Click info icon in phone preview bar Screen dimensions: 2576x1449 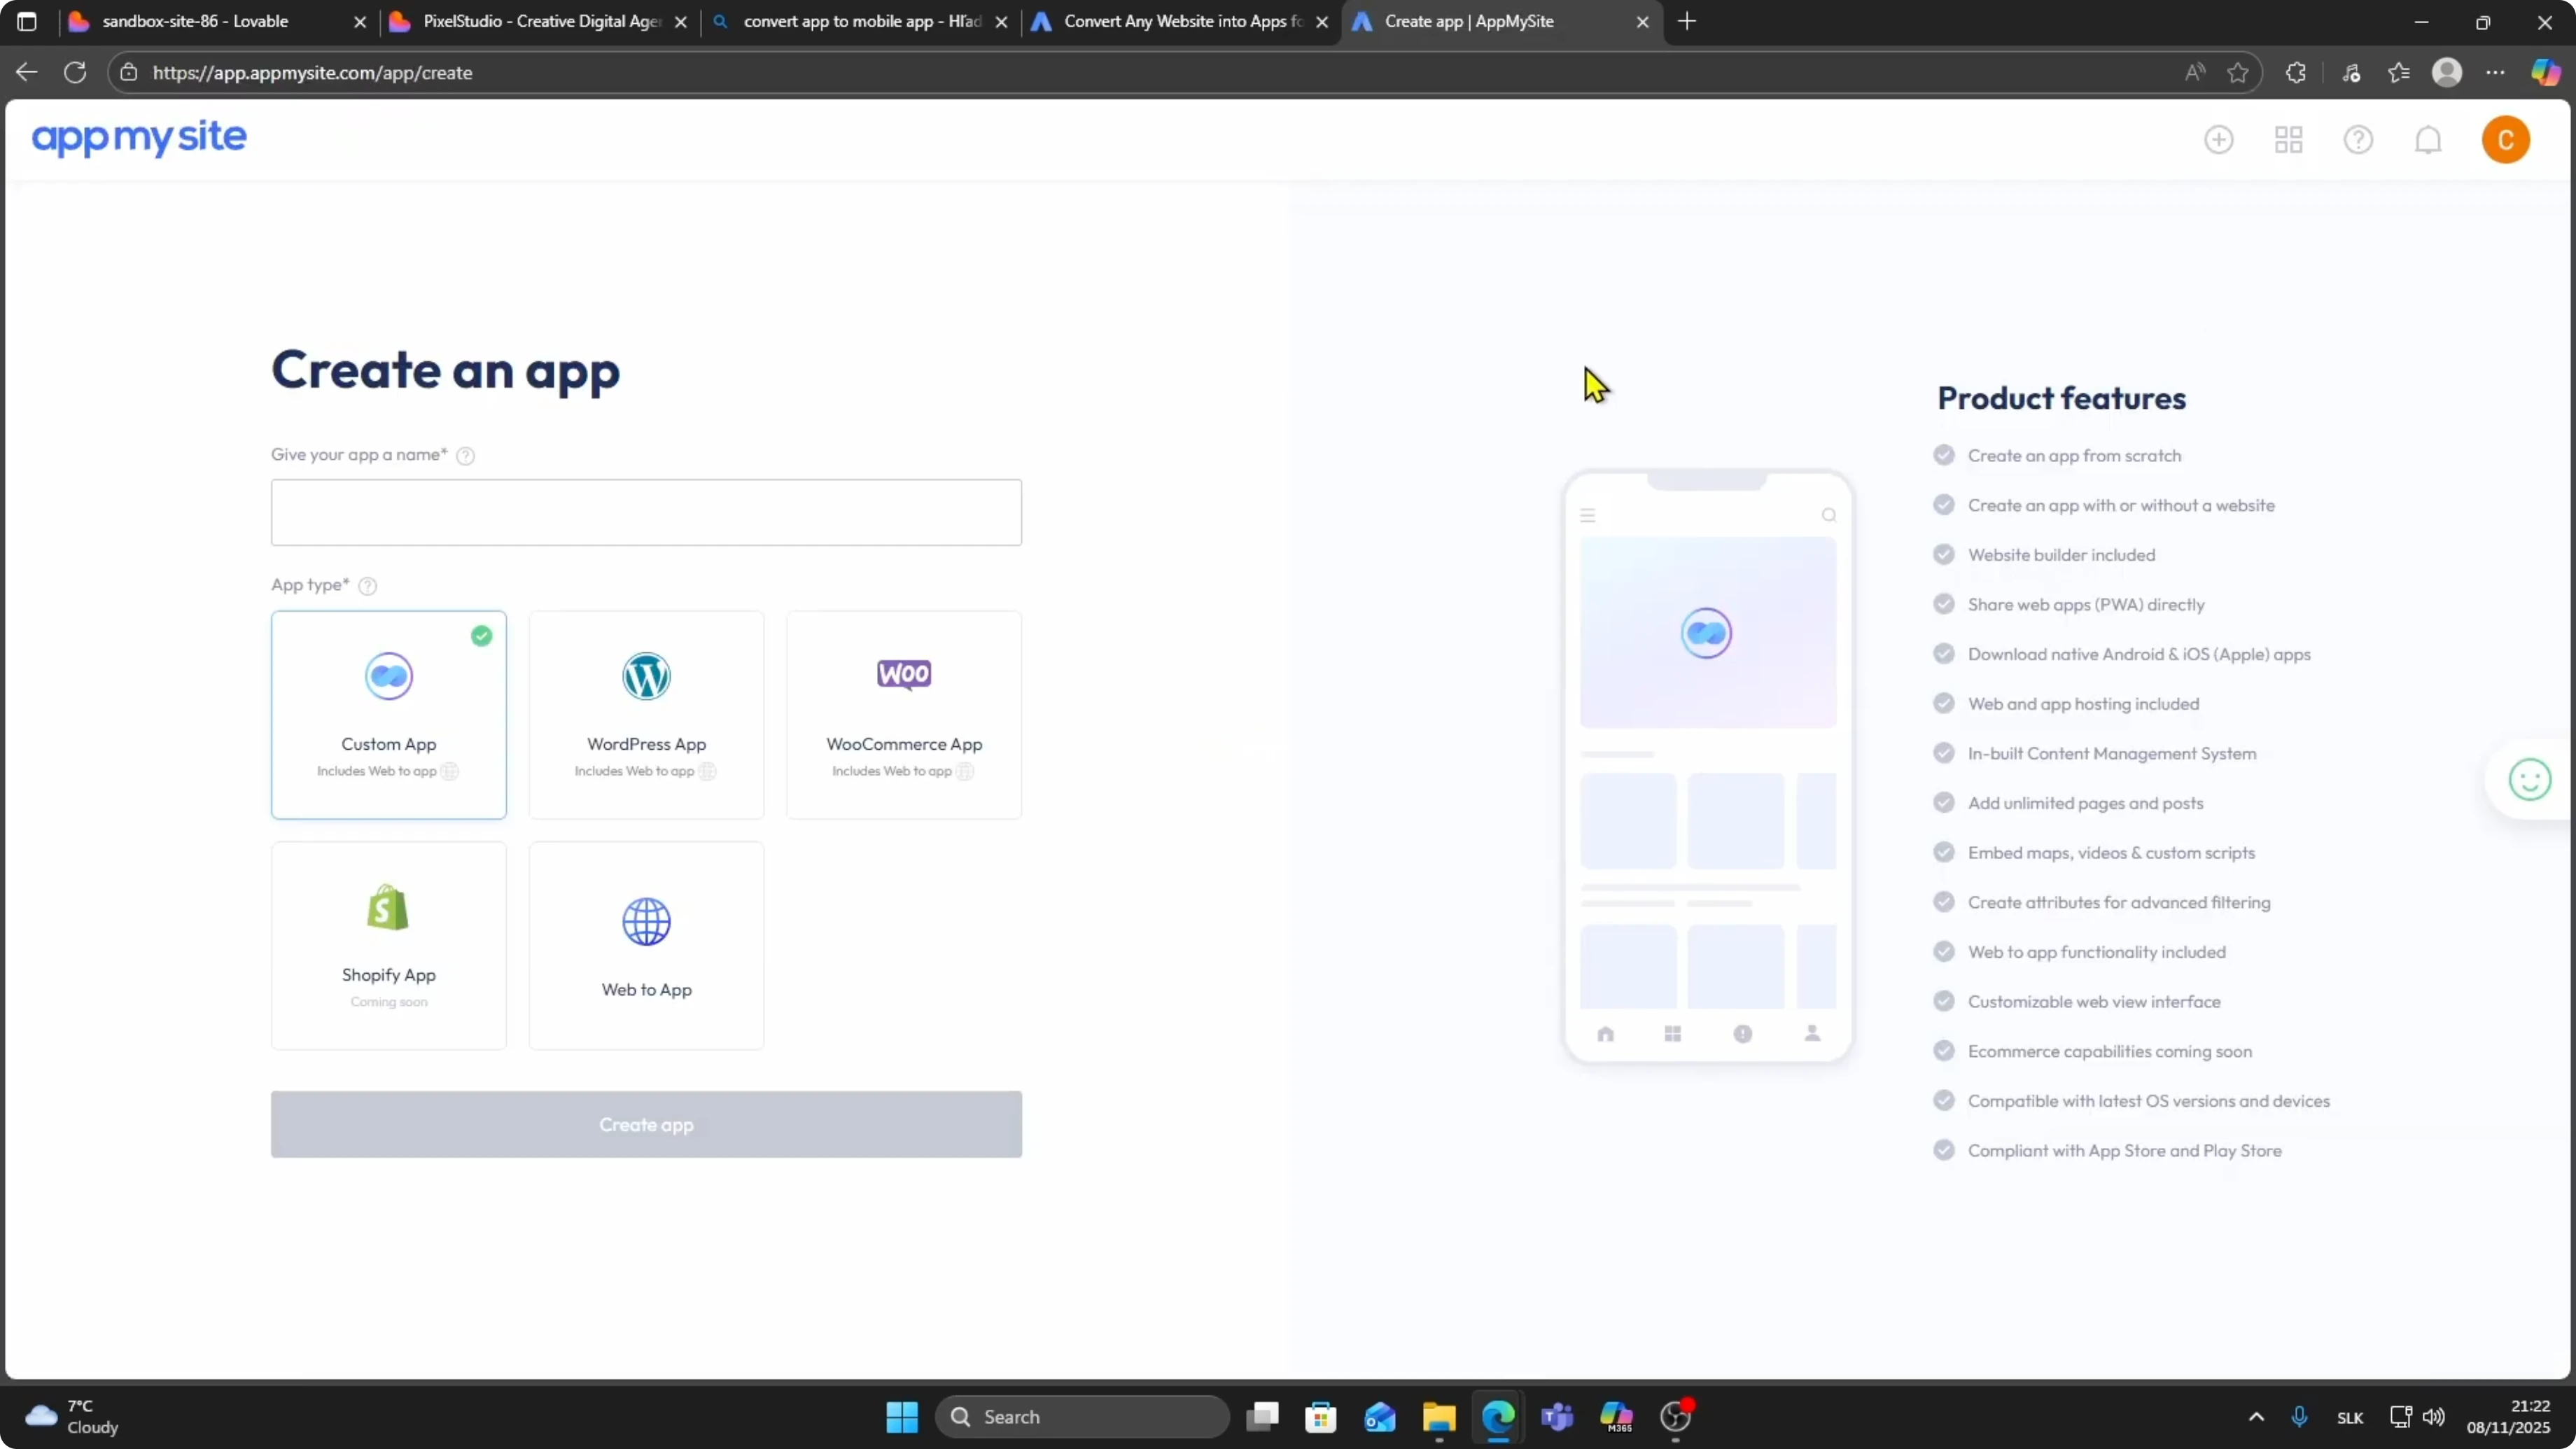(1742, 1034)
